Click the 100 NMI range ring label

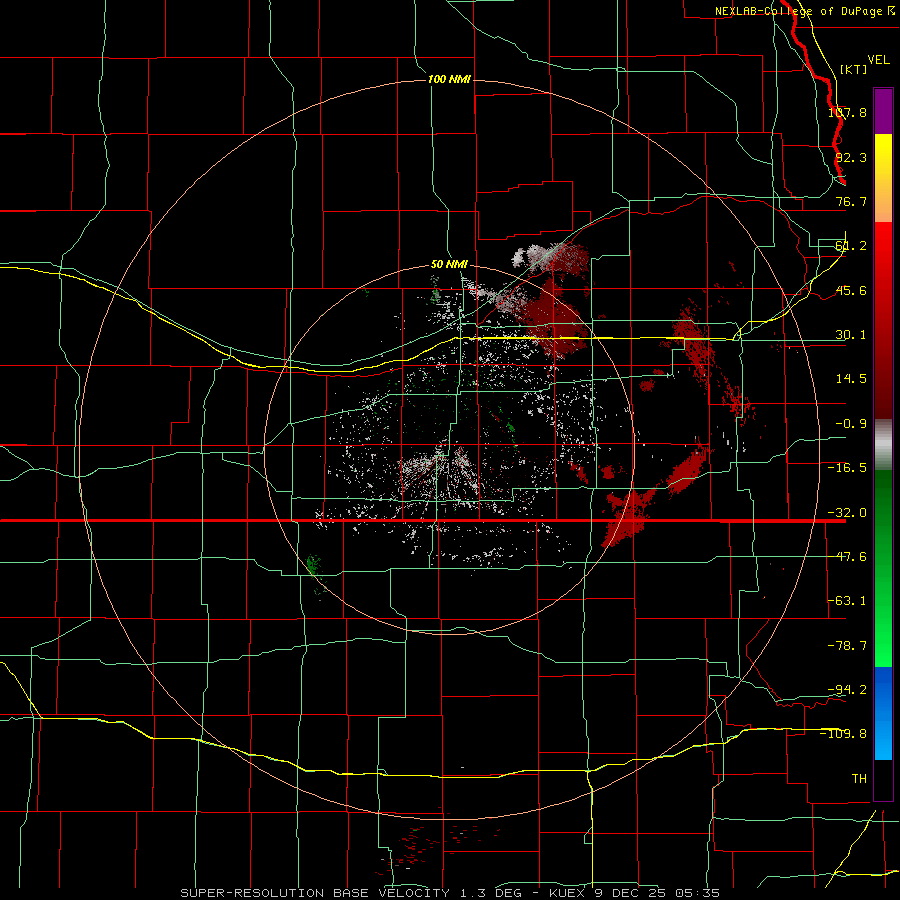[x=449, y=79]
